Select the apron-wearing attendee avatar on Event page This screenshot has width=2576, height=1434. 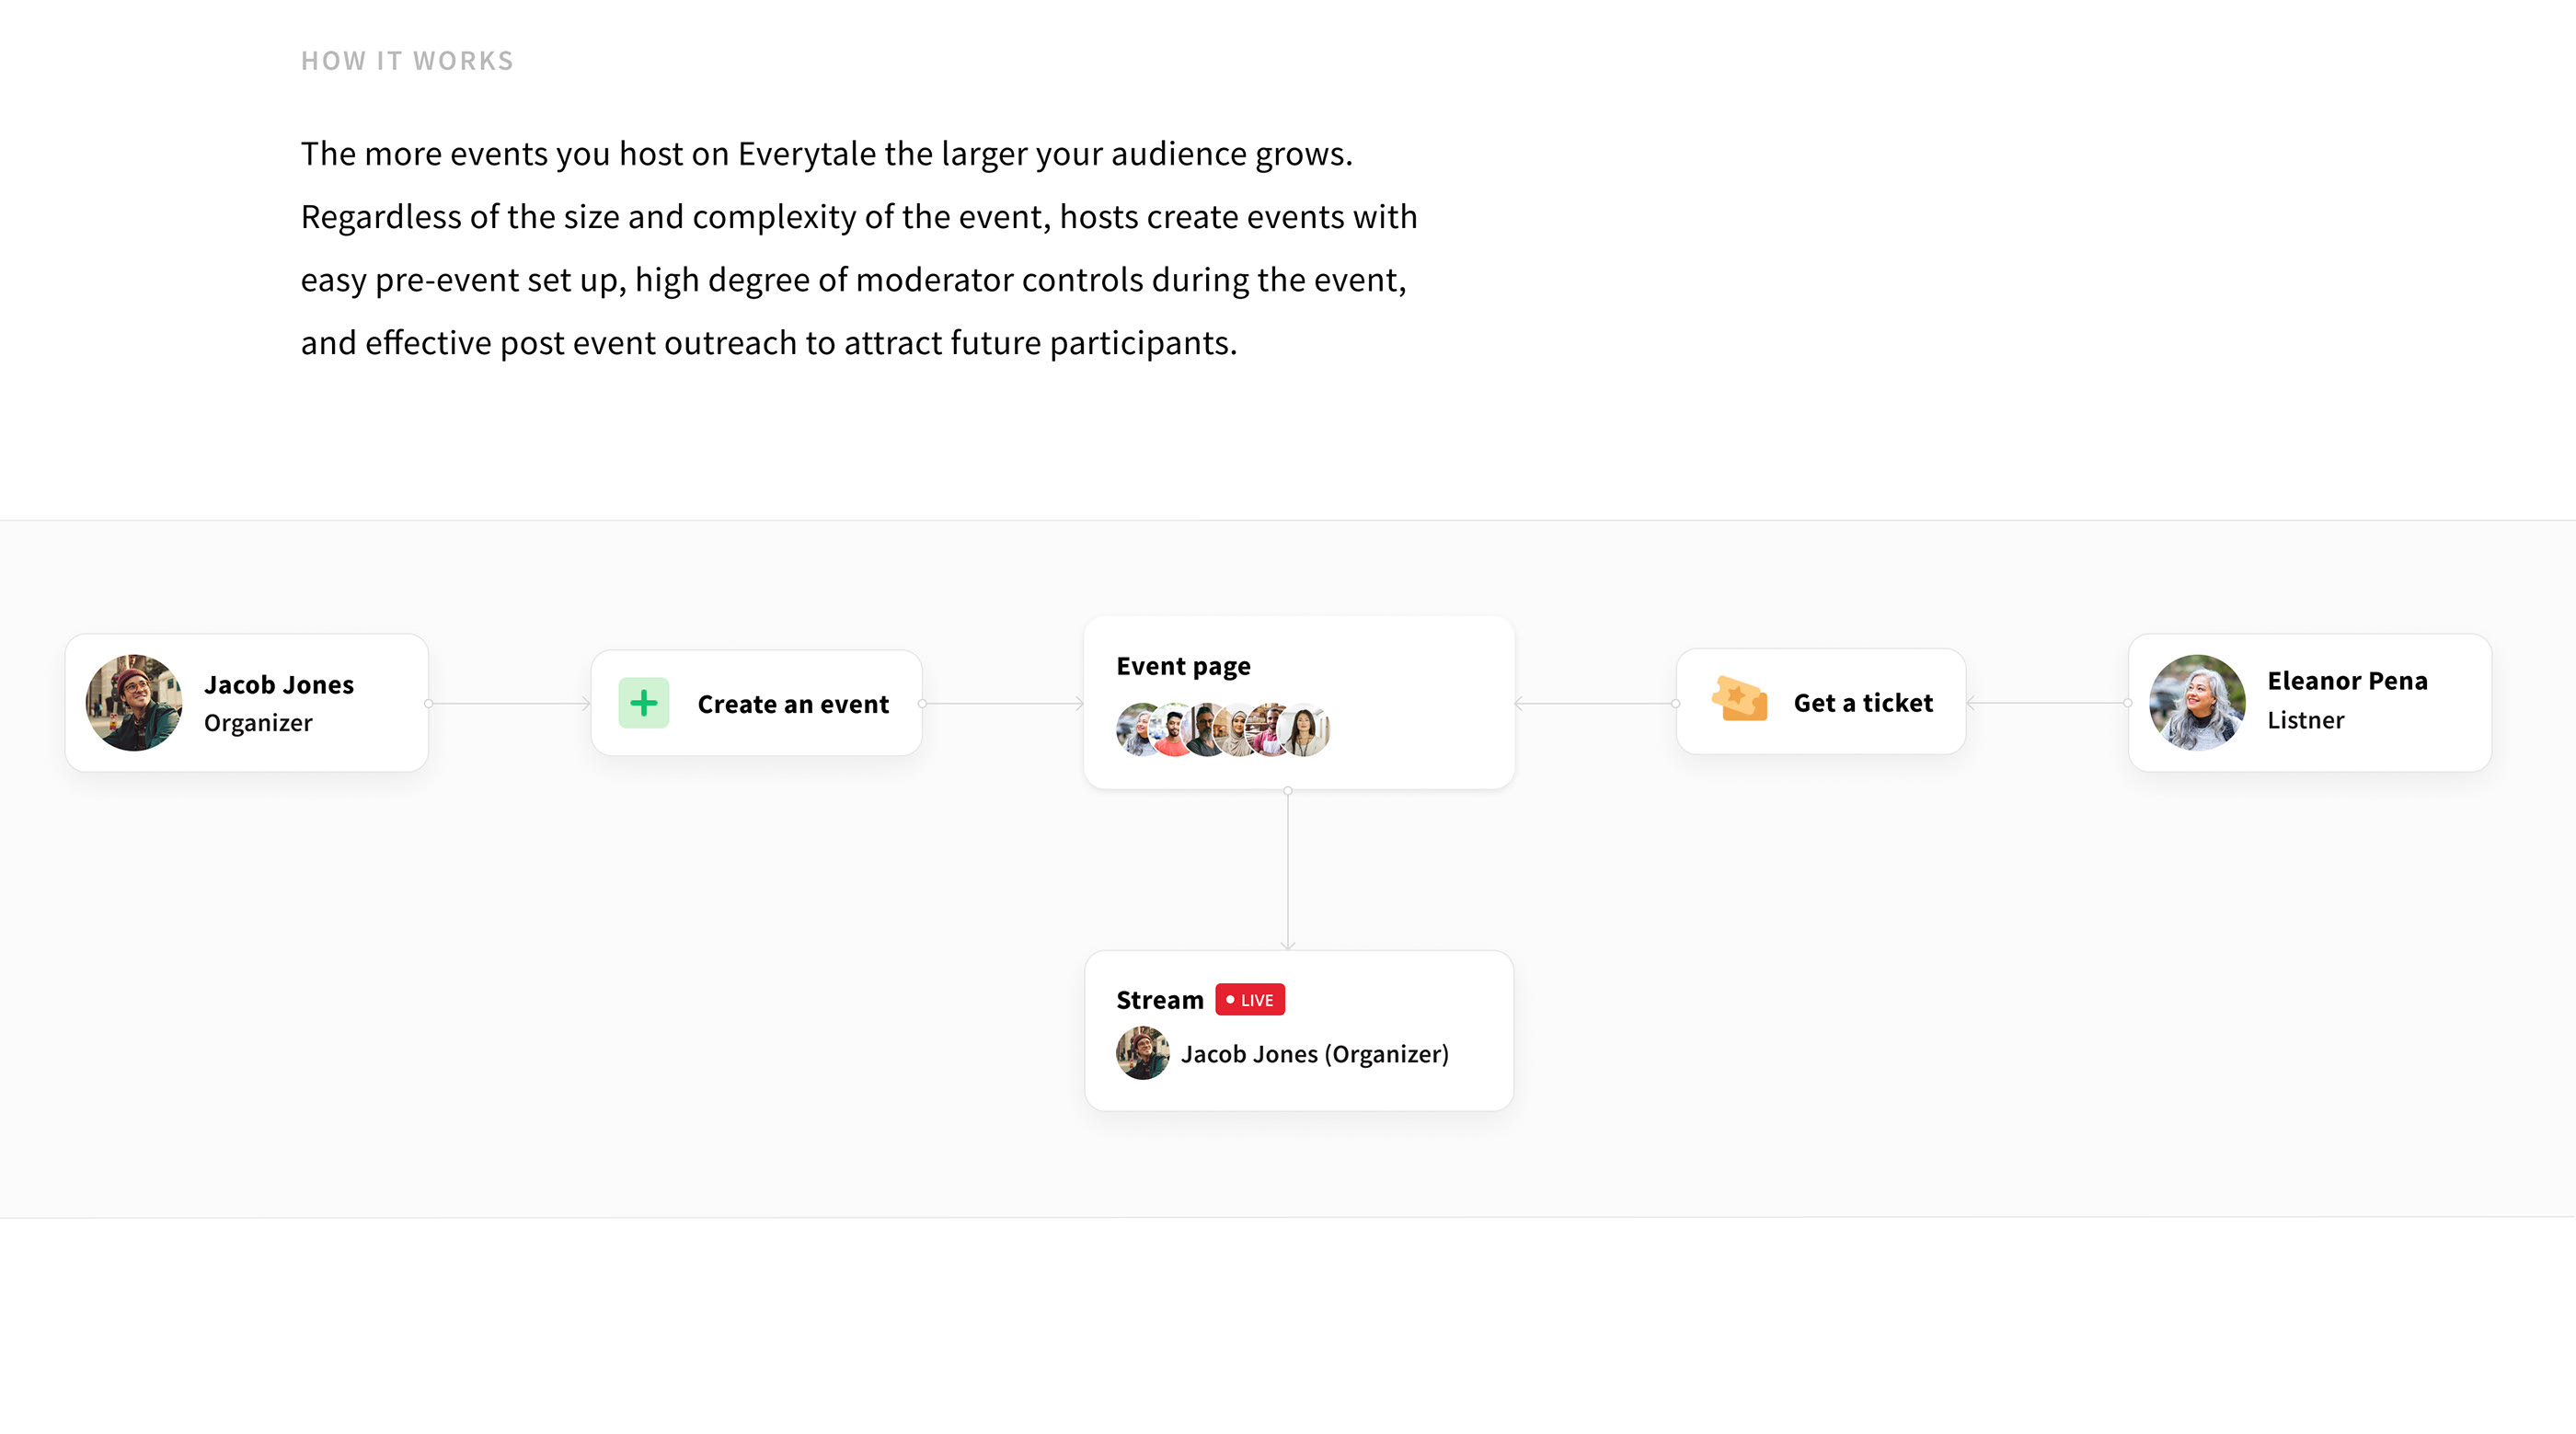pyautogui.click(x=1268, y=729)
